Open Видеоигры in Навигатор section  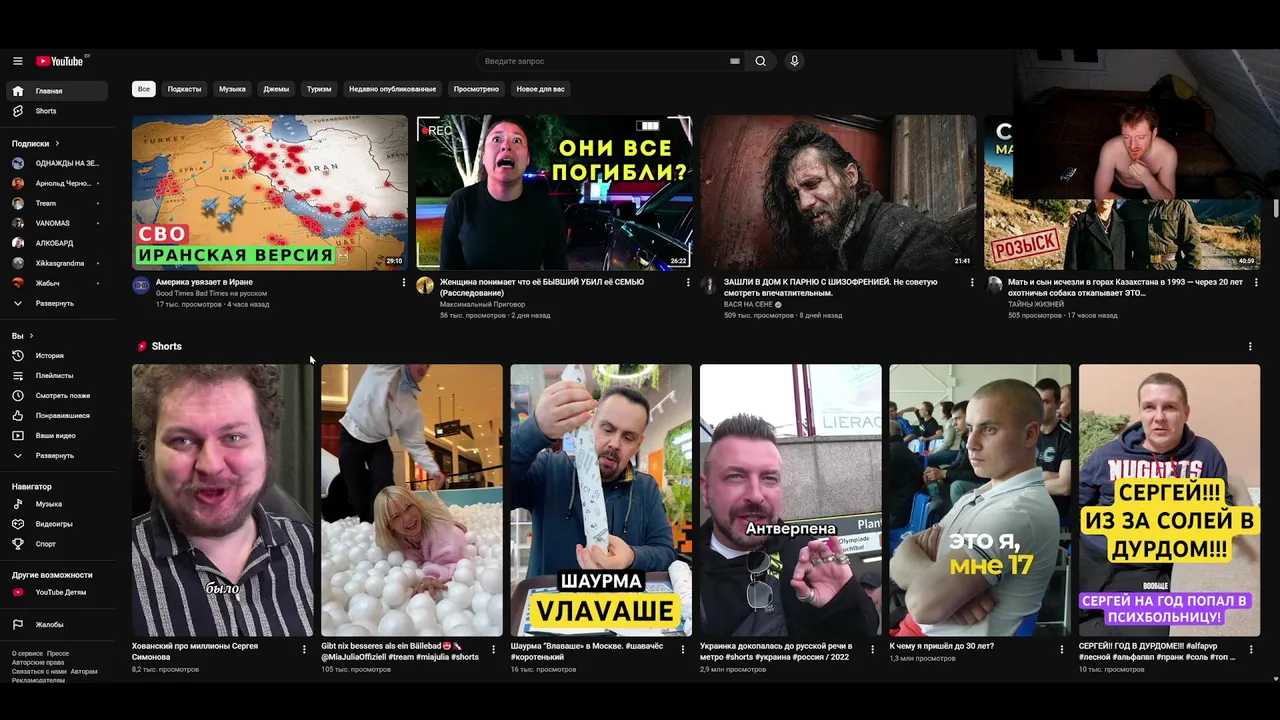click(x=57, y=524)
